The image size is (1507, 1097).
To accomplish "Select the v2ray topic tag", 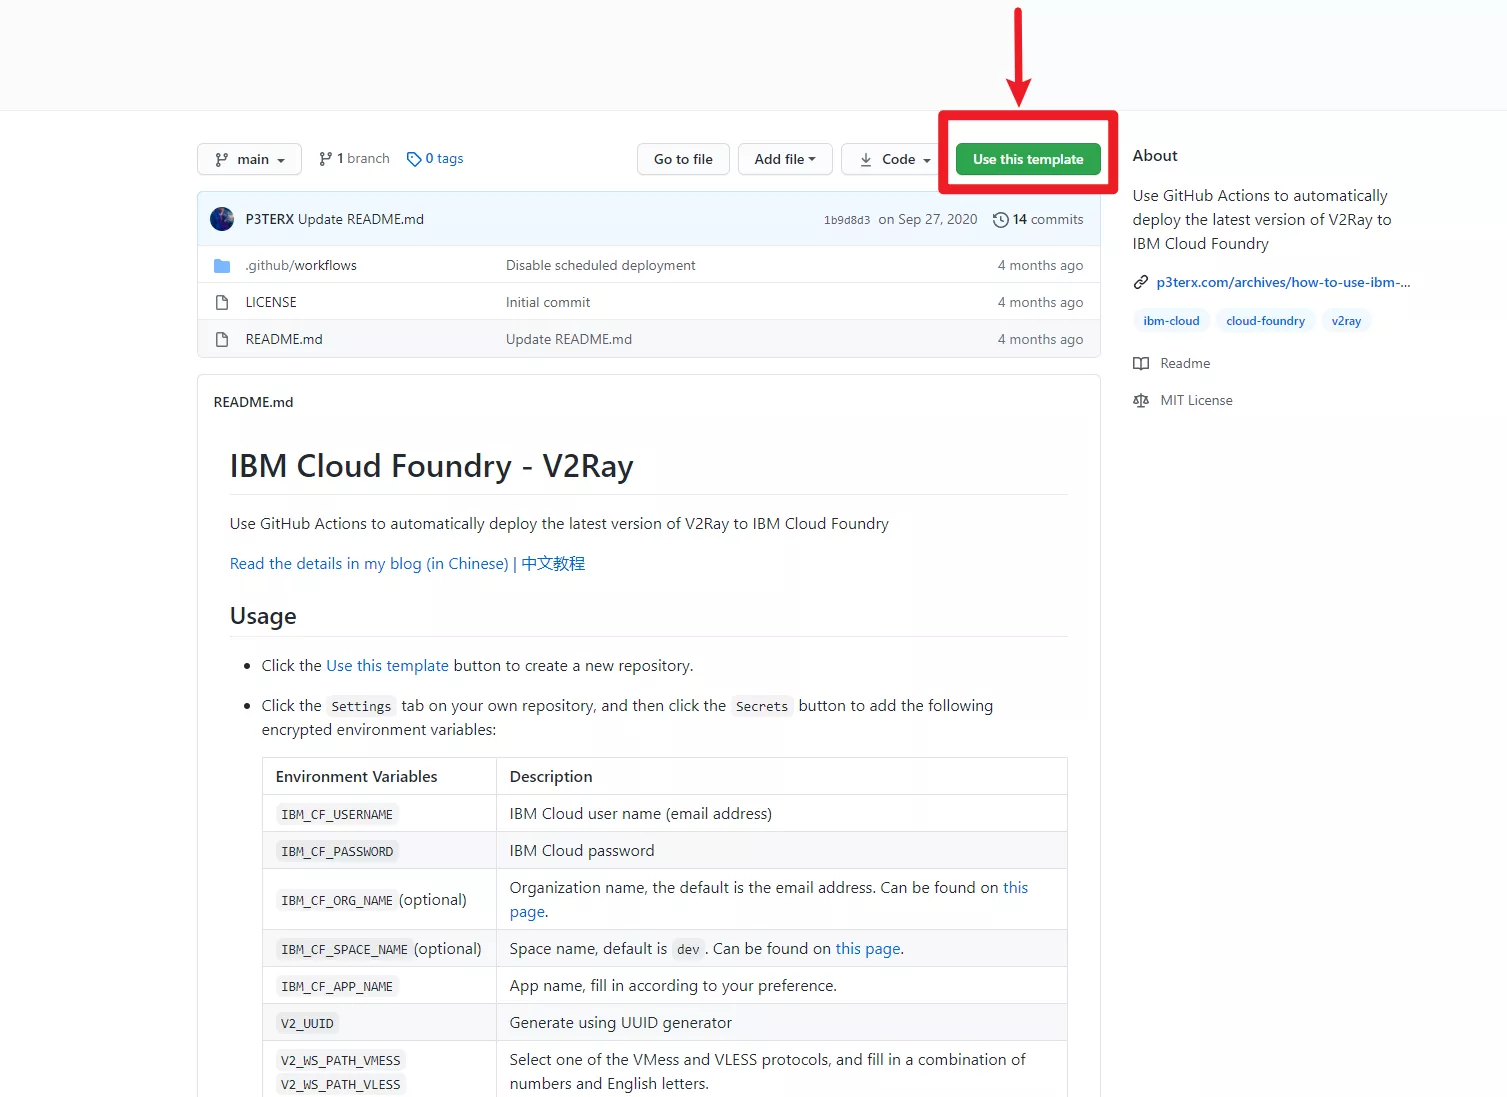I will [x=1346, y=321].
